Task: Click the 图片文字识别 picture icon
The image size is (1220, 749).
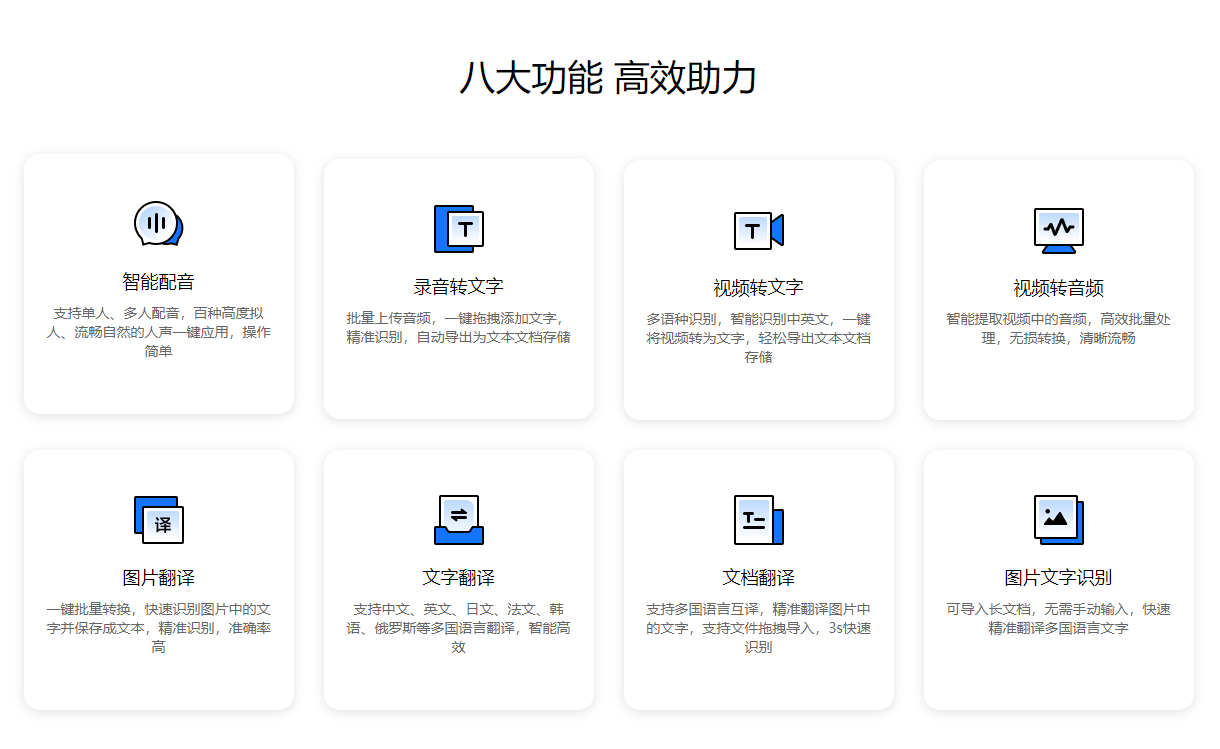Action: pos(1059,520)
